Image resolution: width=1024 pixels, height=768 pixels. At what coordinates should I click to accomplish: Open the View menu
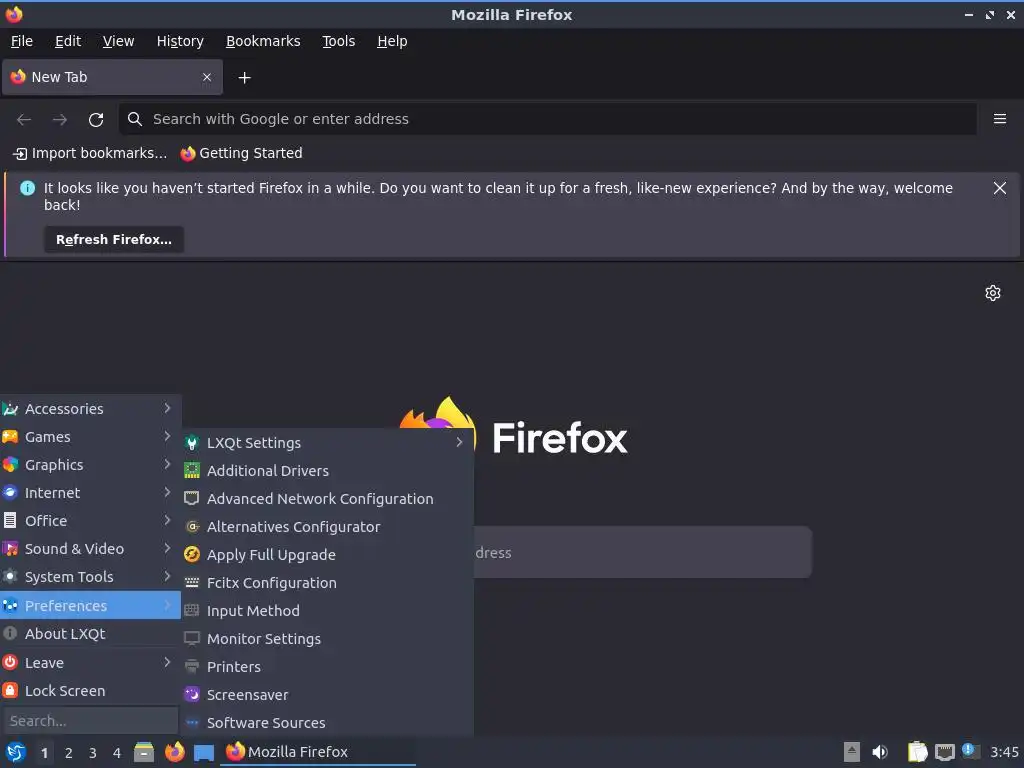(x=118, y=41)
